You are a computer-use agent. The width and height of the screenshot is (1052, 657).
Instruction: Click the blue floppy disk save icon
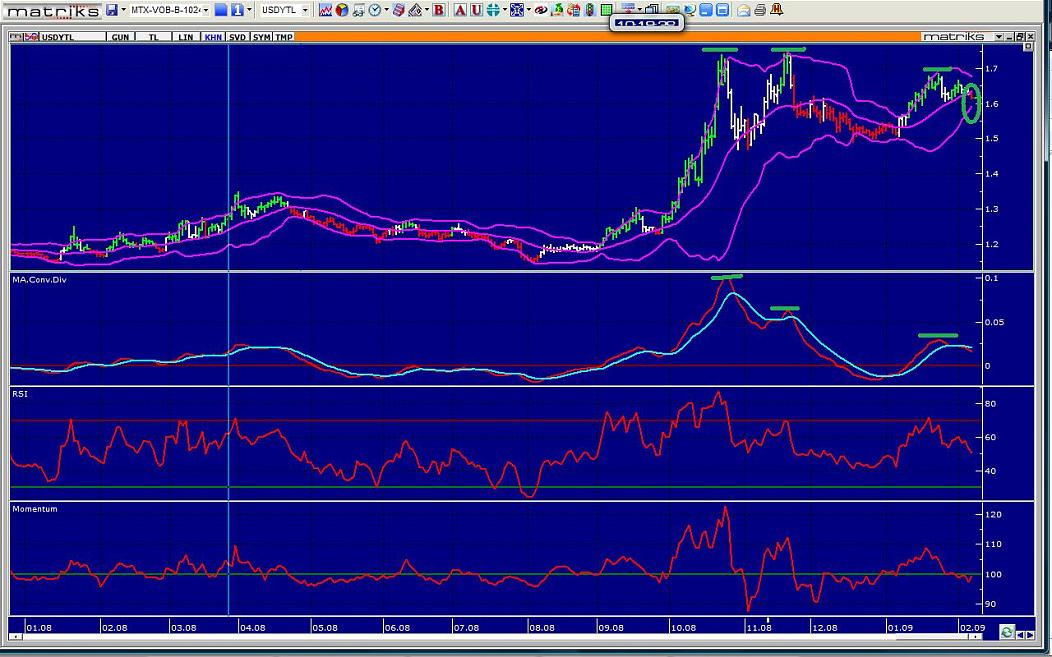pos(111,10)
